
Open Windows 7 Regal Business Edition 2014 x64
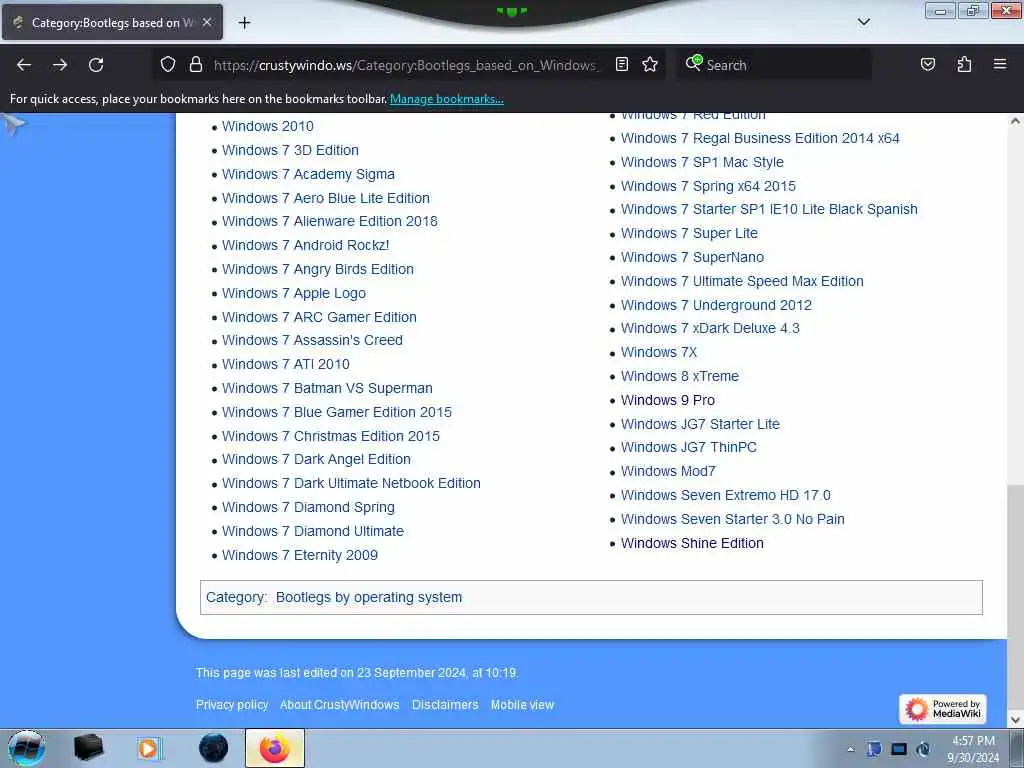(x=760, y=138)
